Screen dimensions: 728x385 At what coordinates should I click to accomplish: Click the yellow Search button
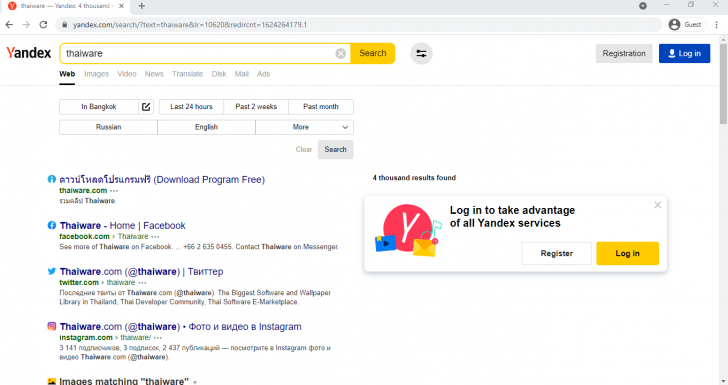(x=373, y=53)
